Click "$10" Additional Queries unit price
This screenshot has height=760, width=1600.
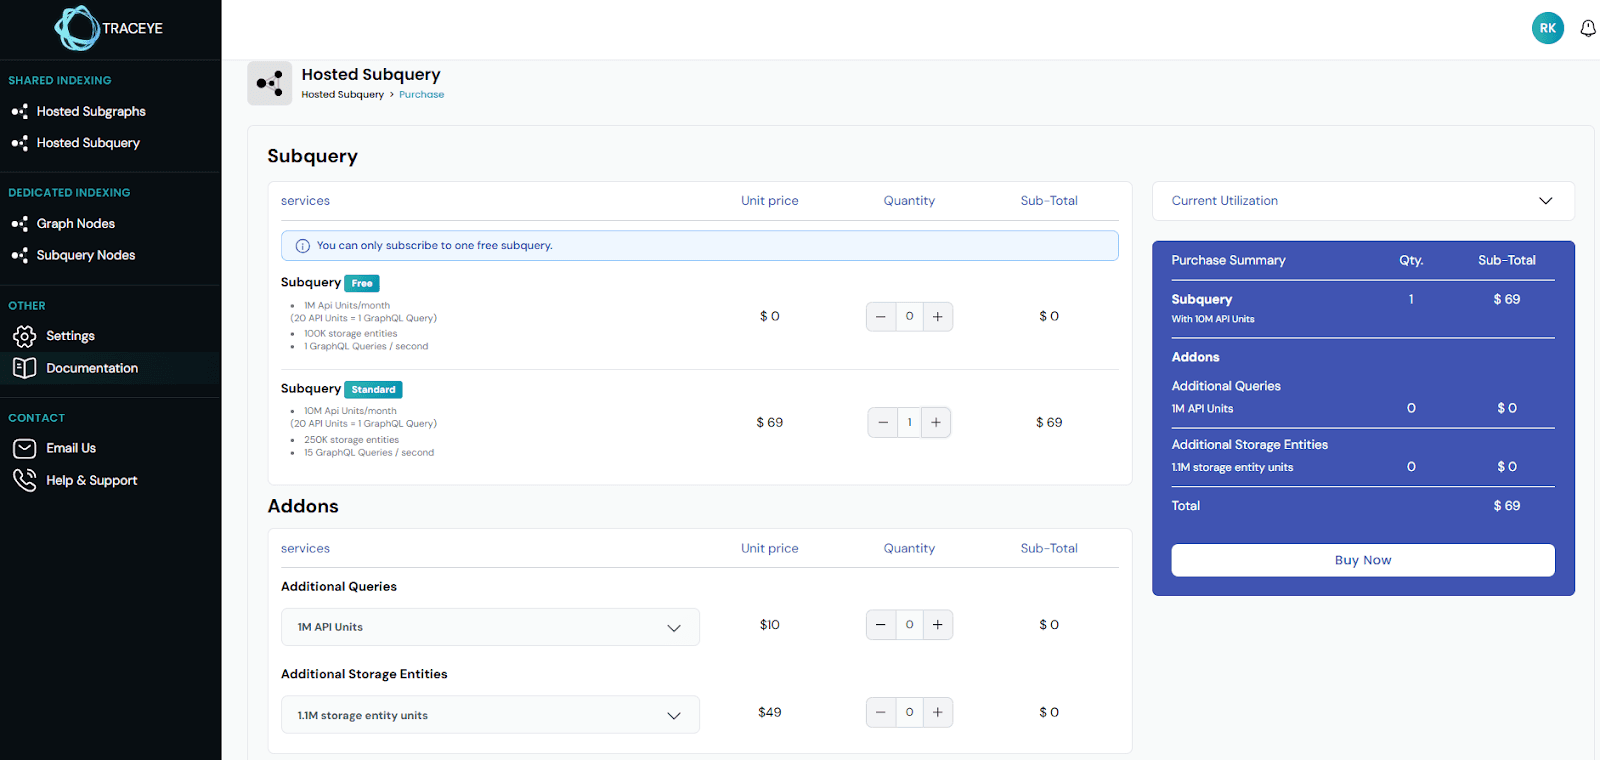(769, 625)
